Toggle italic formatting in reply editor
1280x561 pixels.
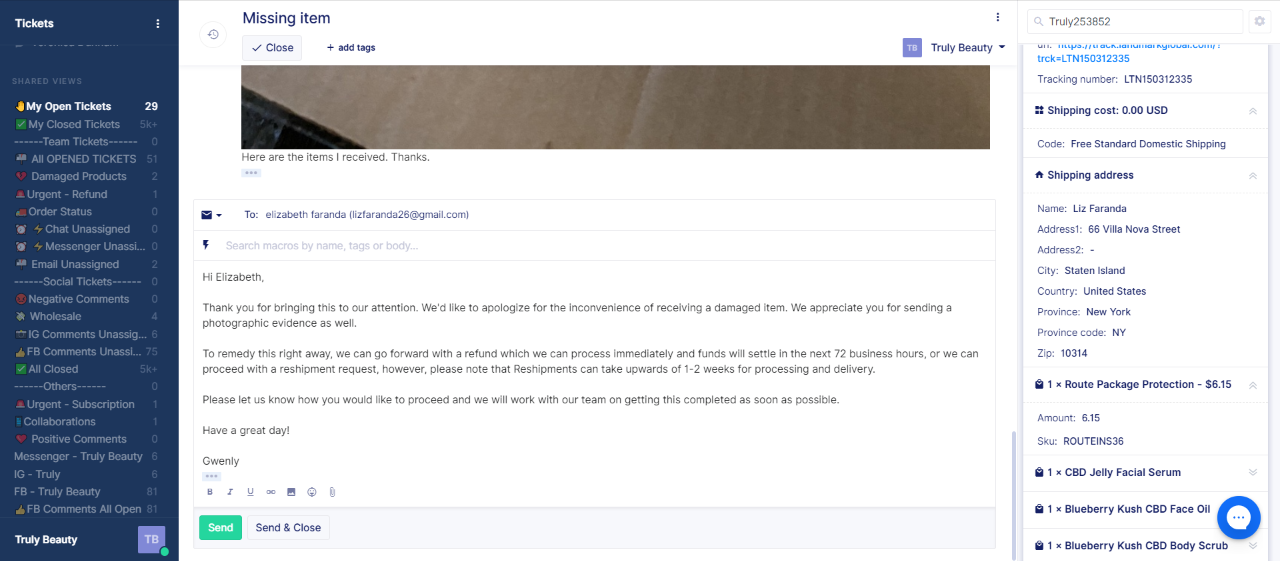[230, 492]
